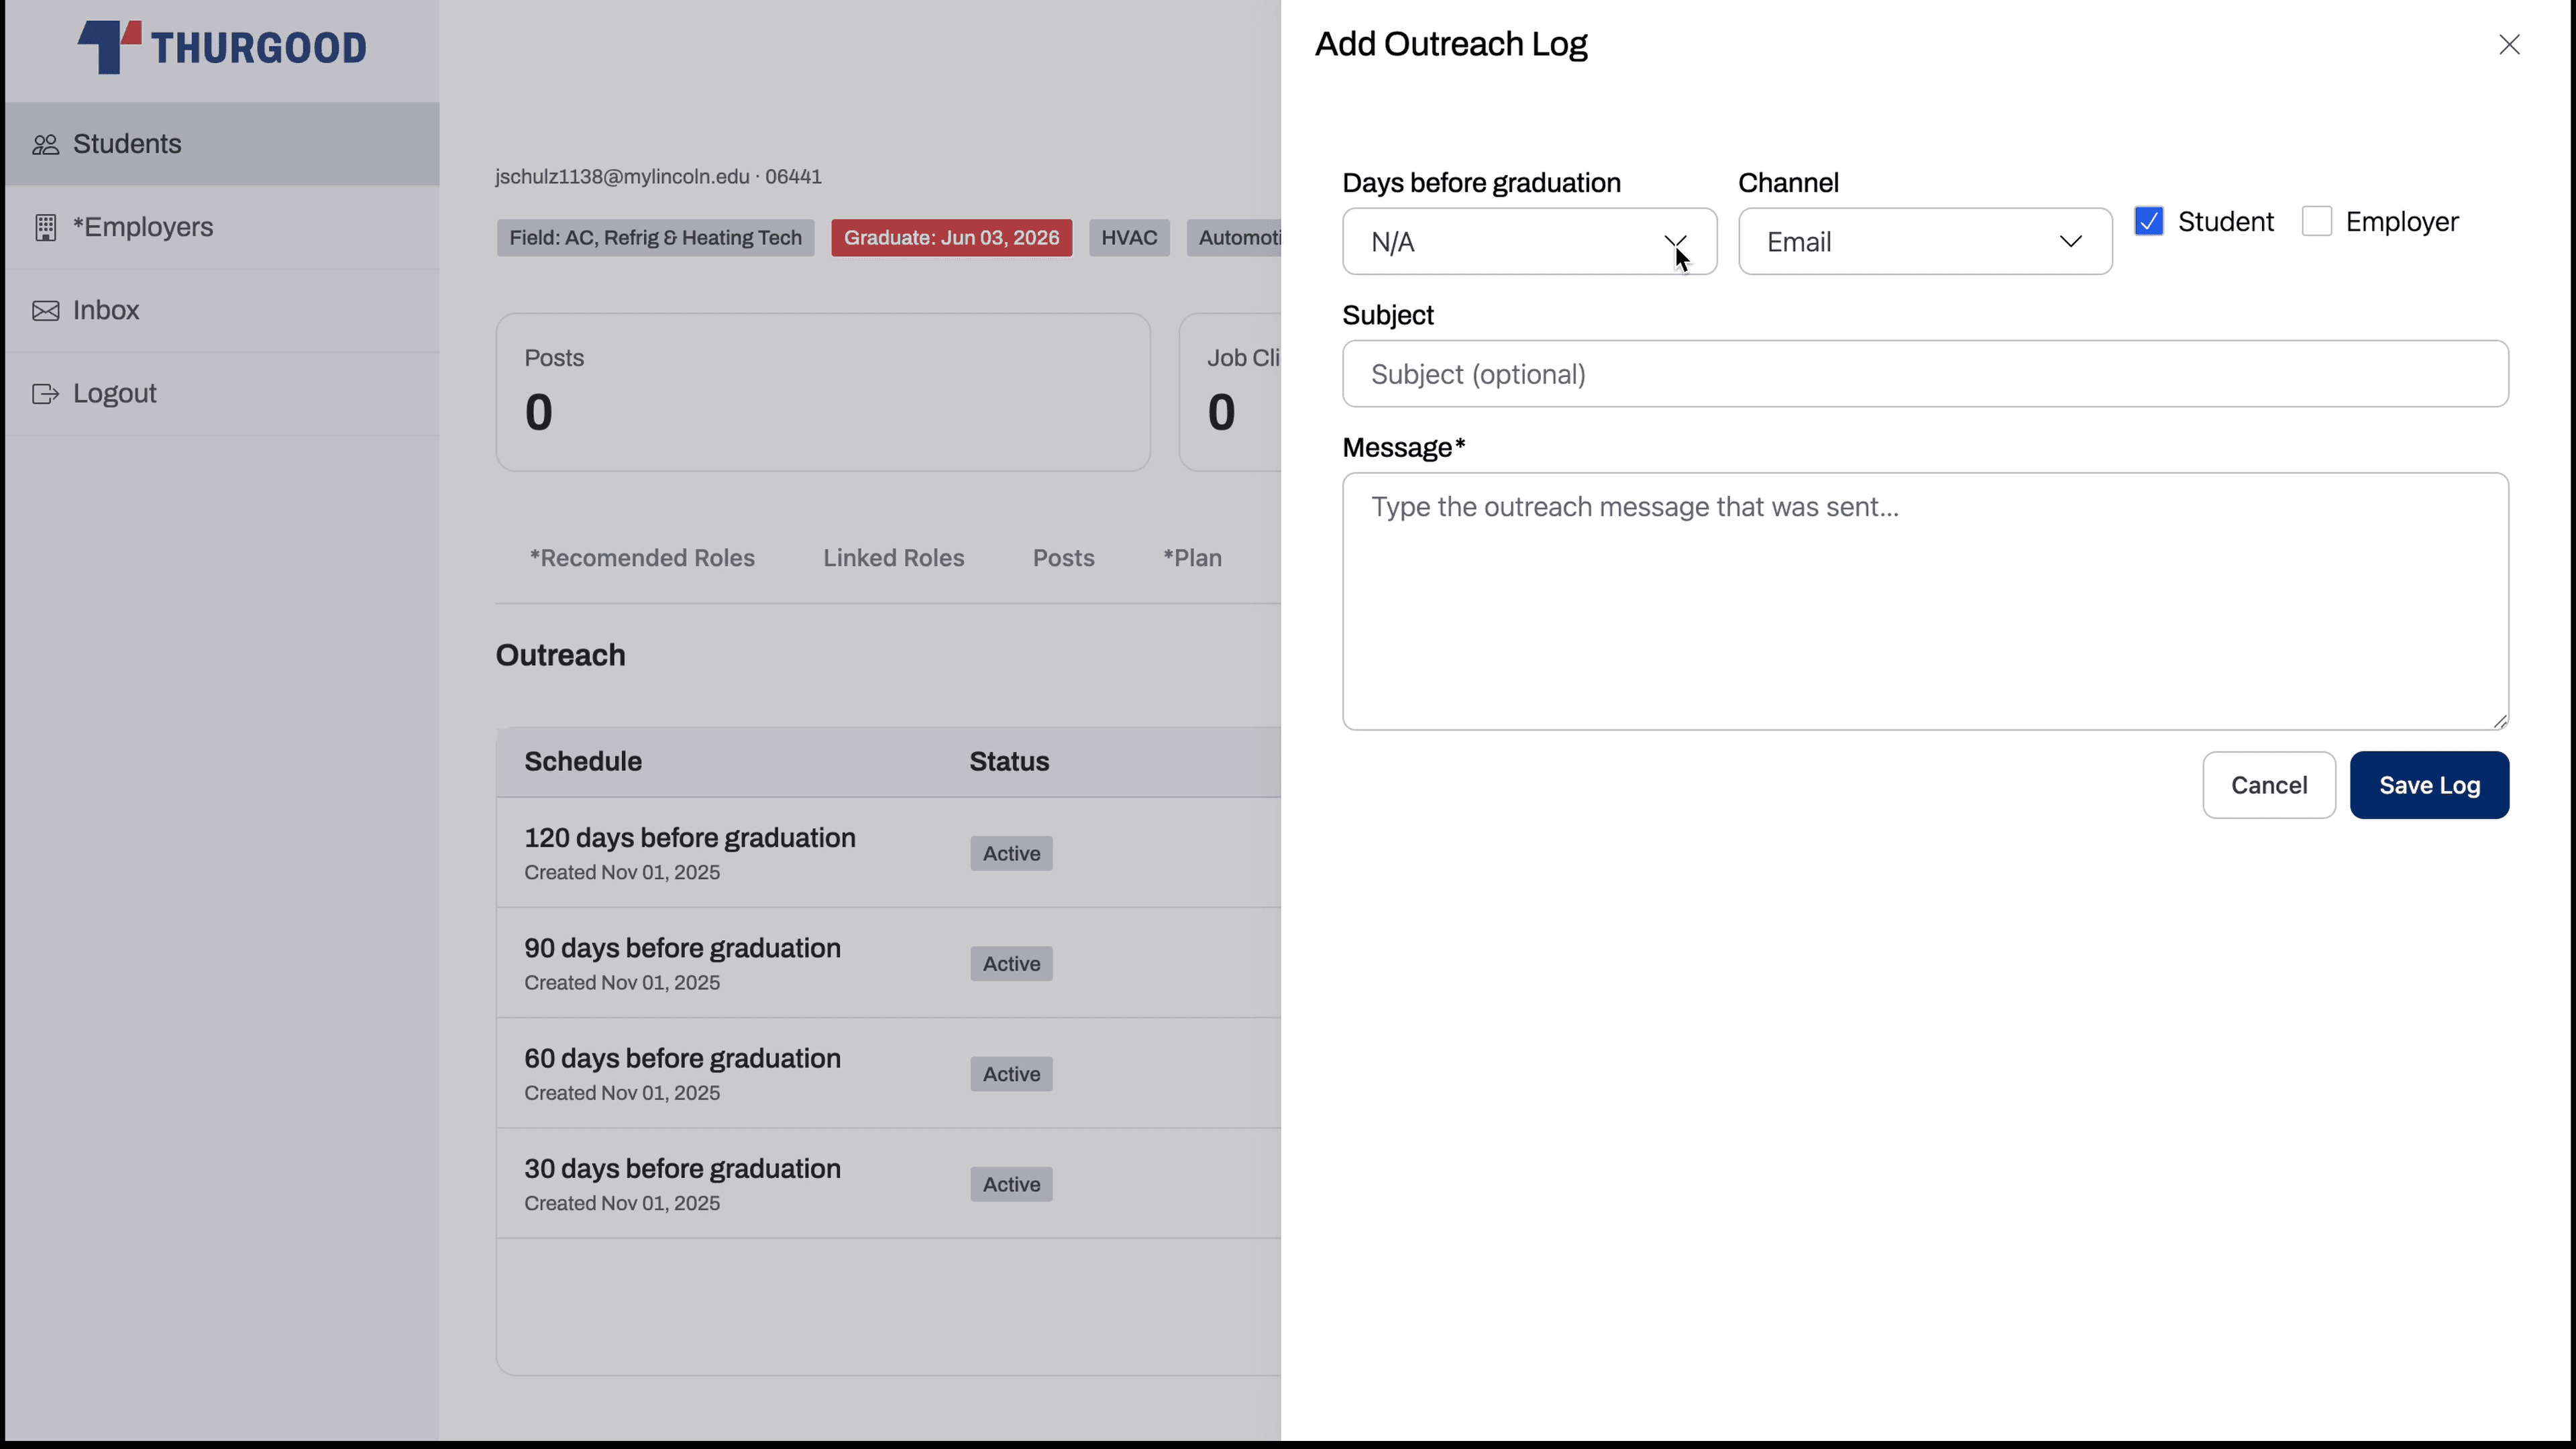The height and width of the screenshot is (1449, 2576).
Task: Open the Students section in the sidebar
Action: pyautogui.click(x=127, y=143)
